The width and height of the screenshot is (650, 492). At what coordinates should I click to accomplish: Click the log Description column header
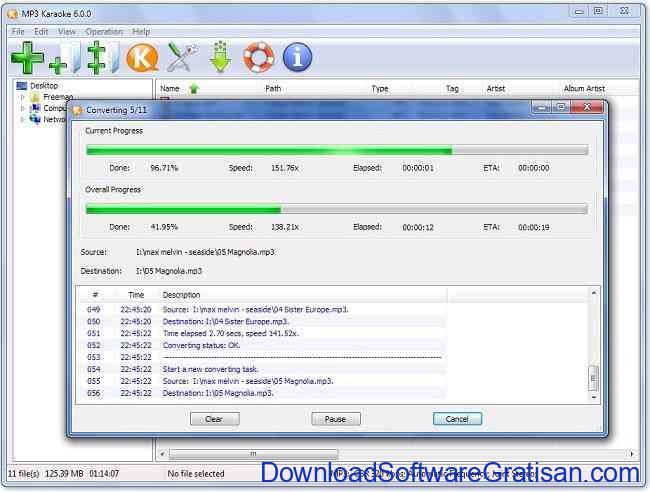click(181, 295)
